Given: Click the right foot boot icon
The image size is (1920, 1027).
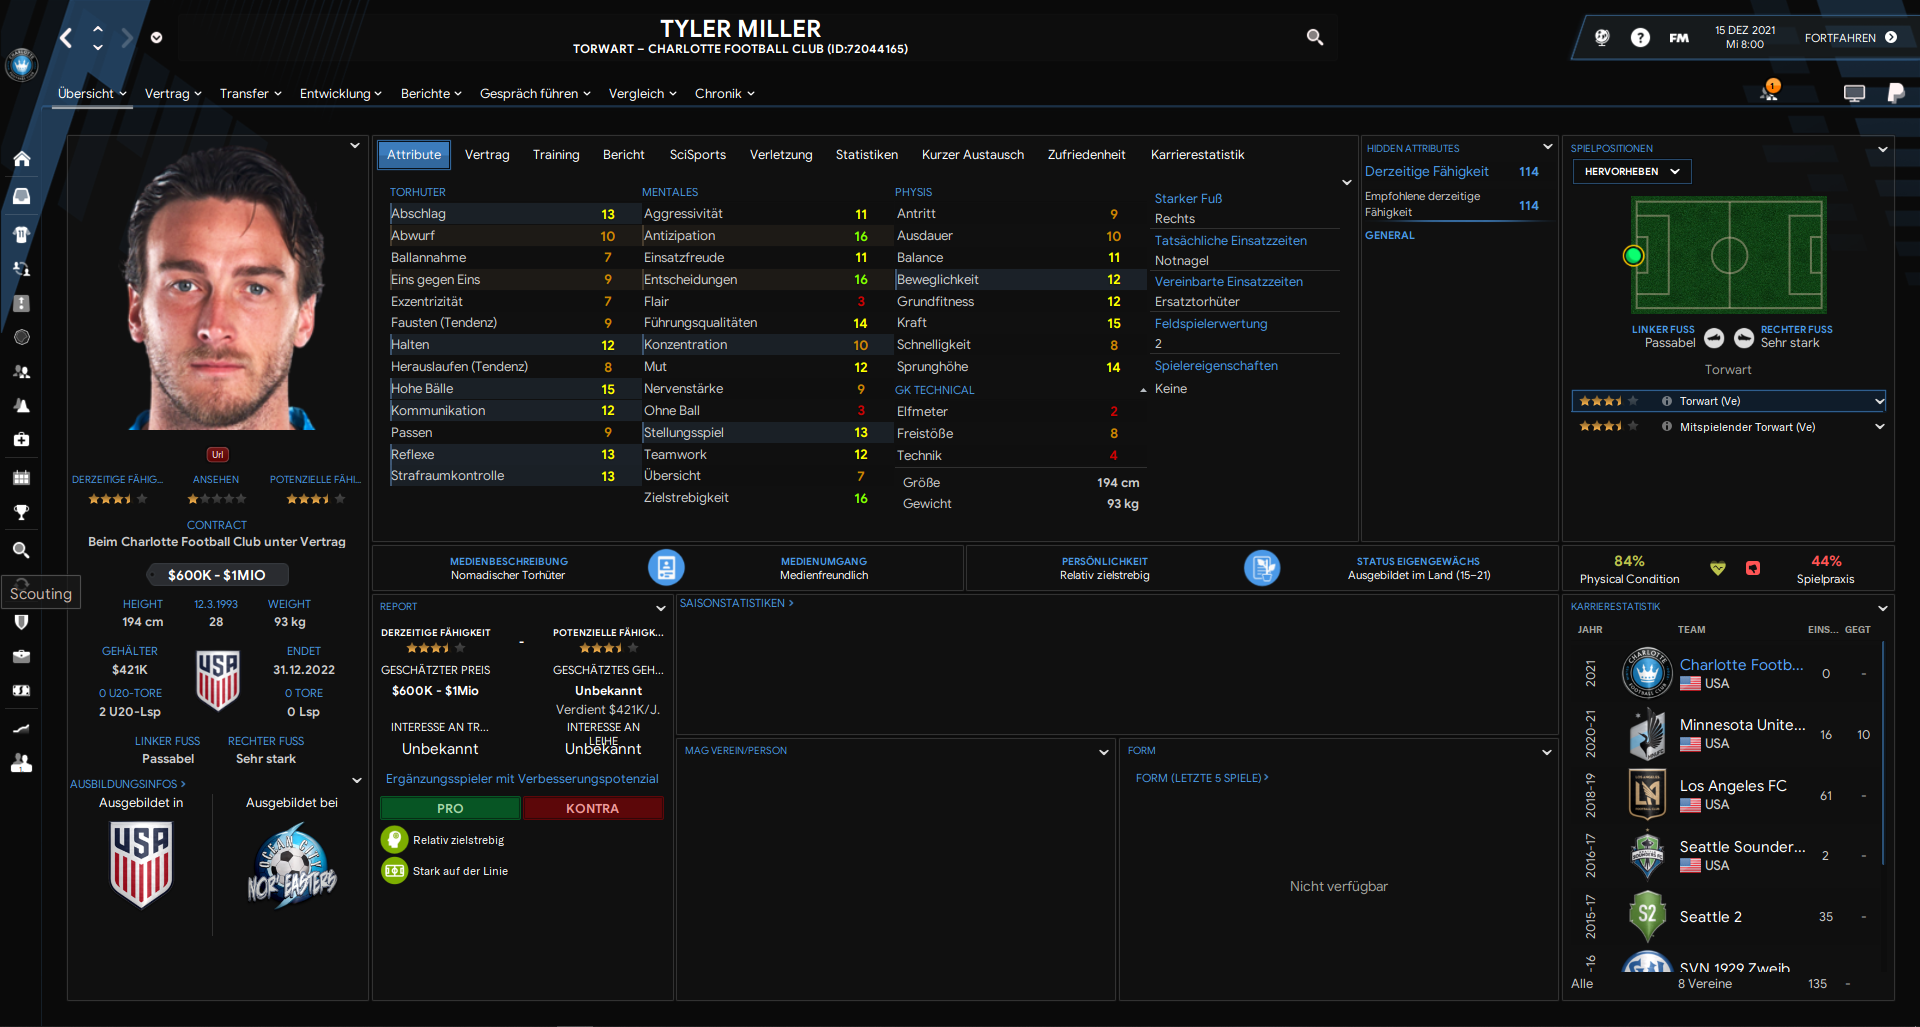Looking at the screenshot, I should click(1744, 338).
